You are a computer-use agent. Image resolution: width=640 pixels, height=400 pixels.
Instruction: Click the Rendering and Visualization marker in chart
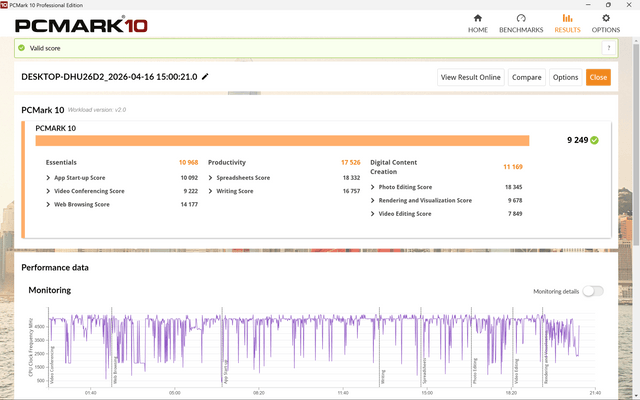(546, 357)
